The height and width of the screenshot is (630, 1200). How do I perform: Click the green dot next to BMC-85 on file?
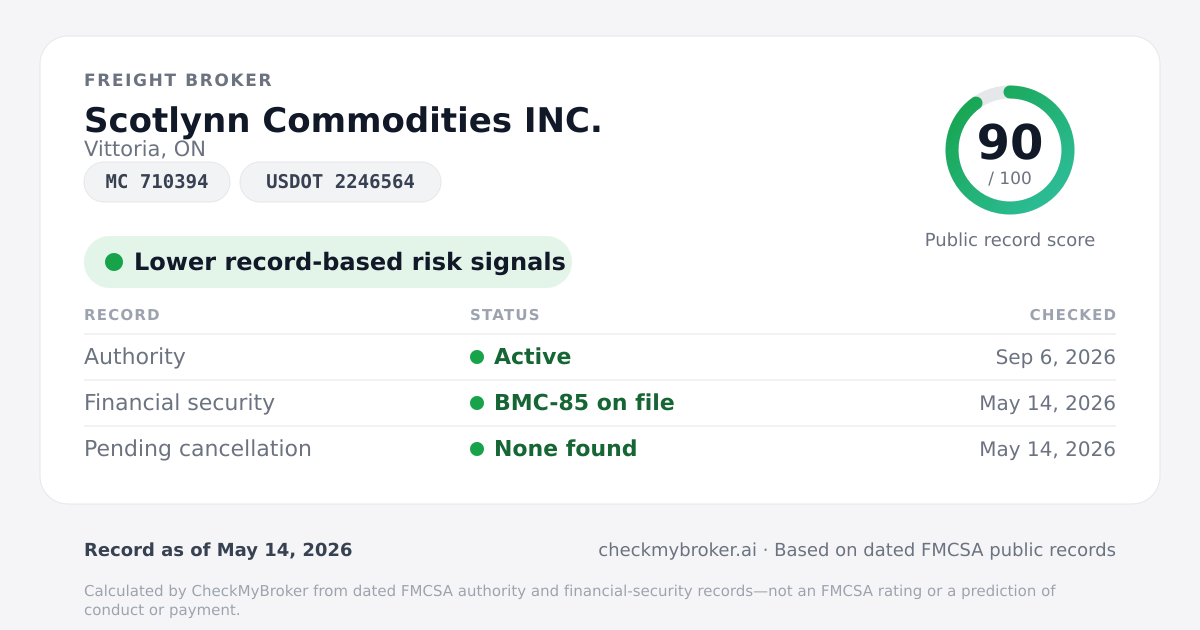[x=477, y=403]
